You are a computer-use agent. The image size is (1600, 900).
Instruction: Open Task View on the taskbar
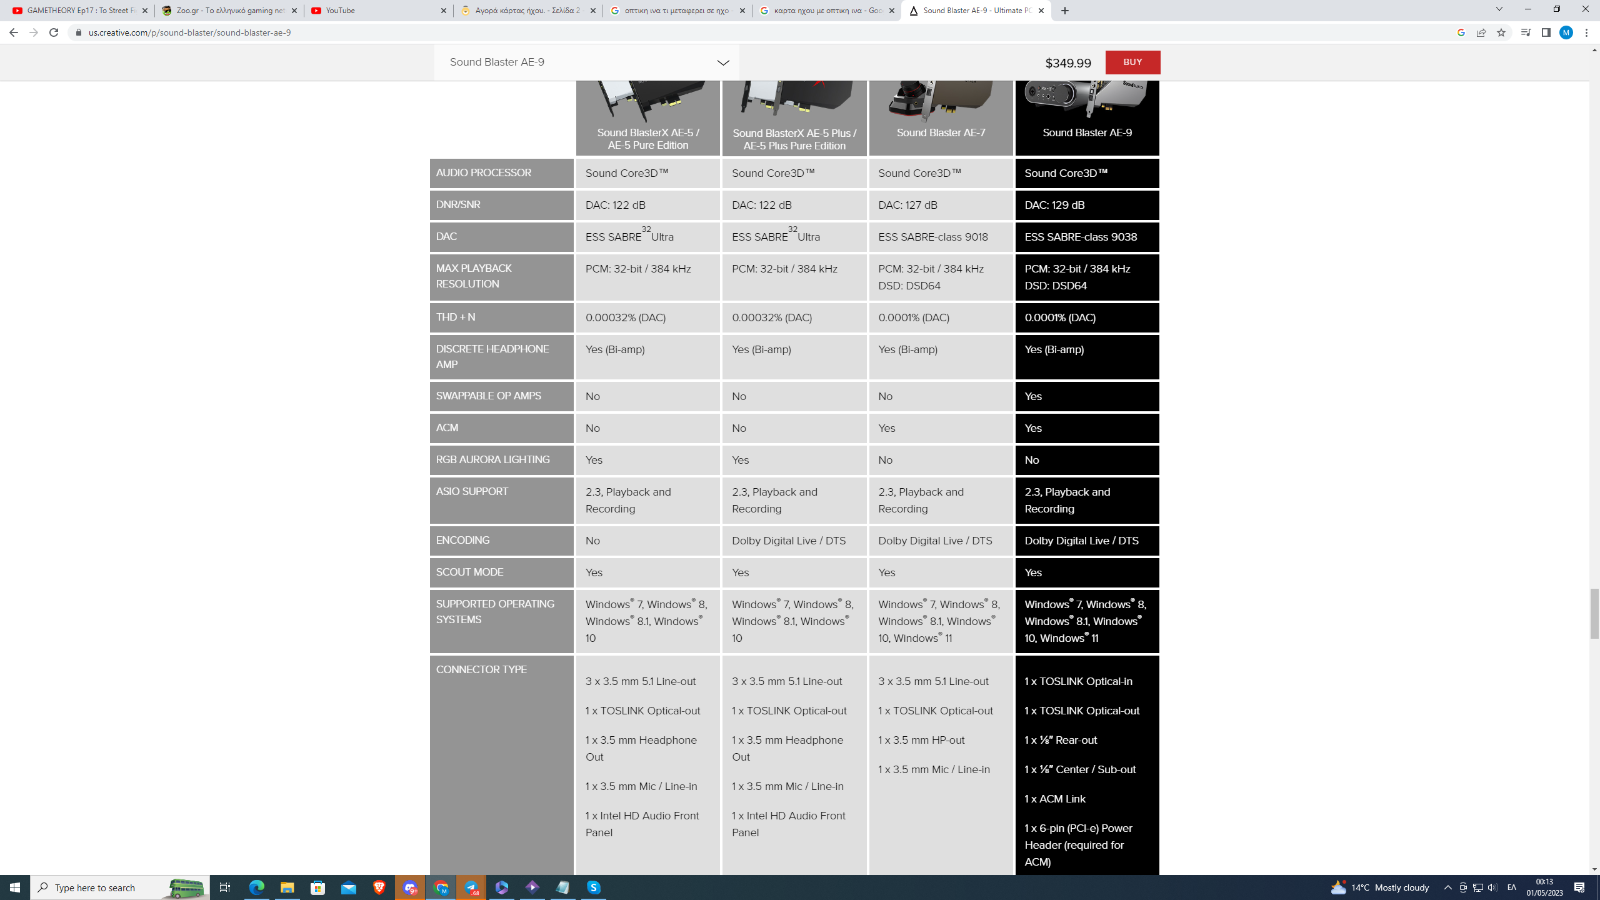tap(225, 887)
